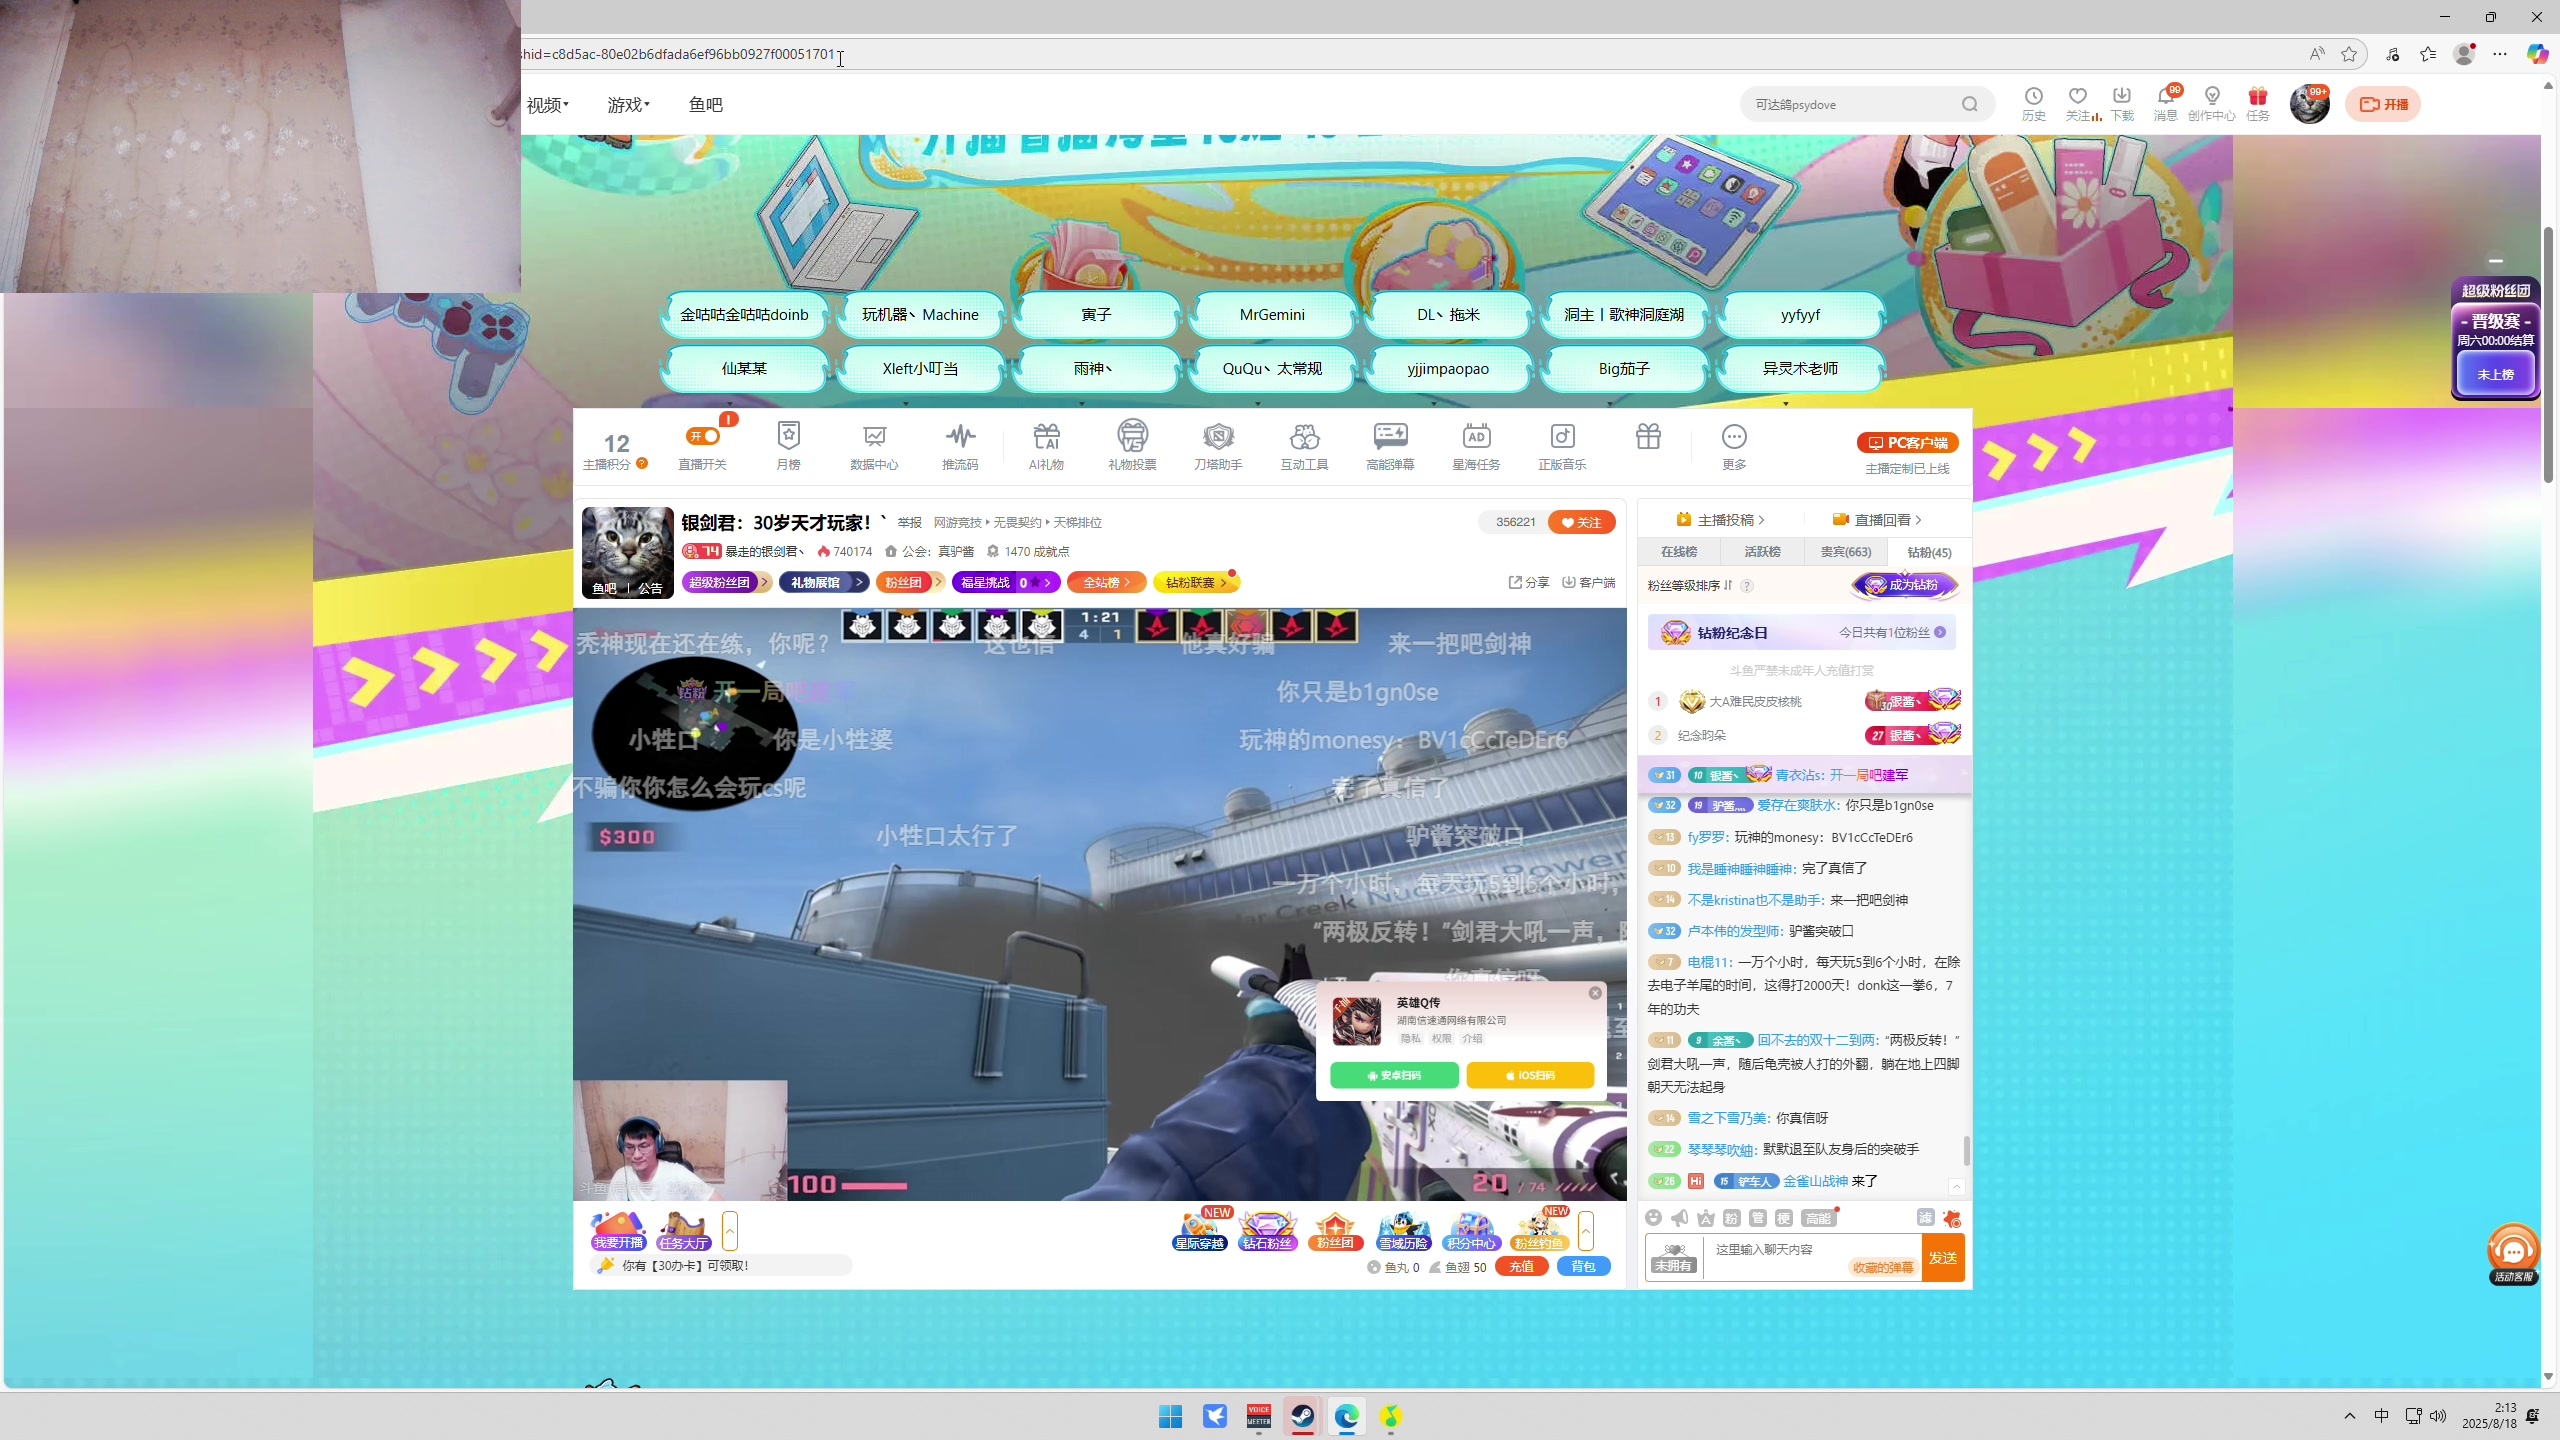Open the 互动工具 interactive tools icon
This screenshot has height=1440, width=2560.
(1304, 445)
